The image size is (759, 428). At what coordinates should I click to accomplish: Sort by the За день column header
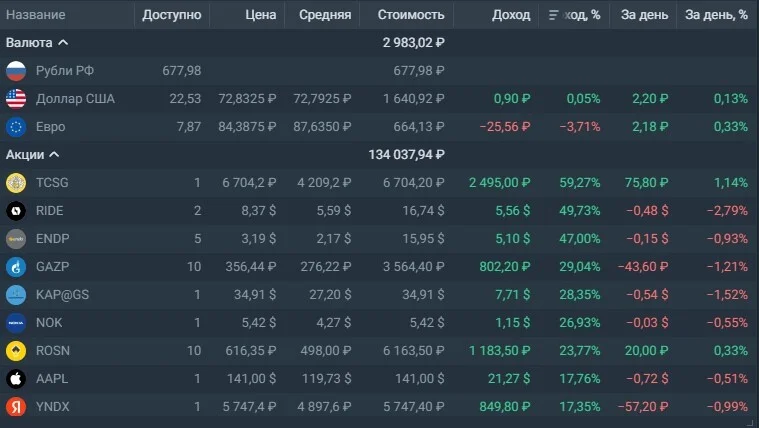[x=644, y=15]
